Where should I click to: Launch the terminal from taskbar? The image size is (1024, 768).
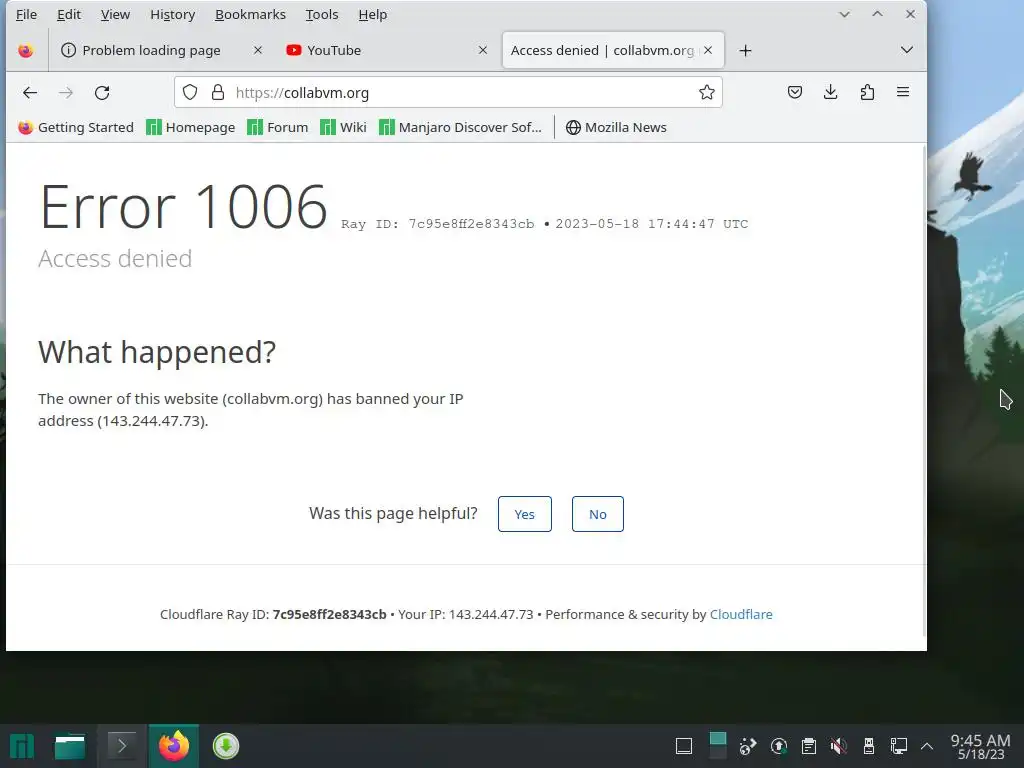coord(121,746)
